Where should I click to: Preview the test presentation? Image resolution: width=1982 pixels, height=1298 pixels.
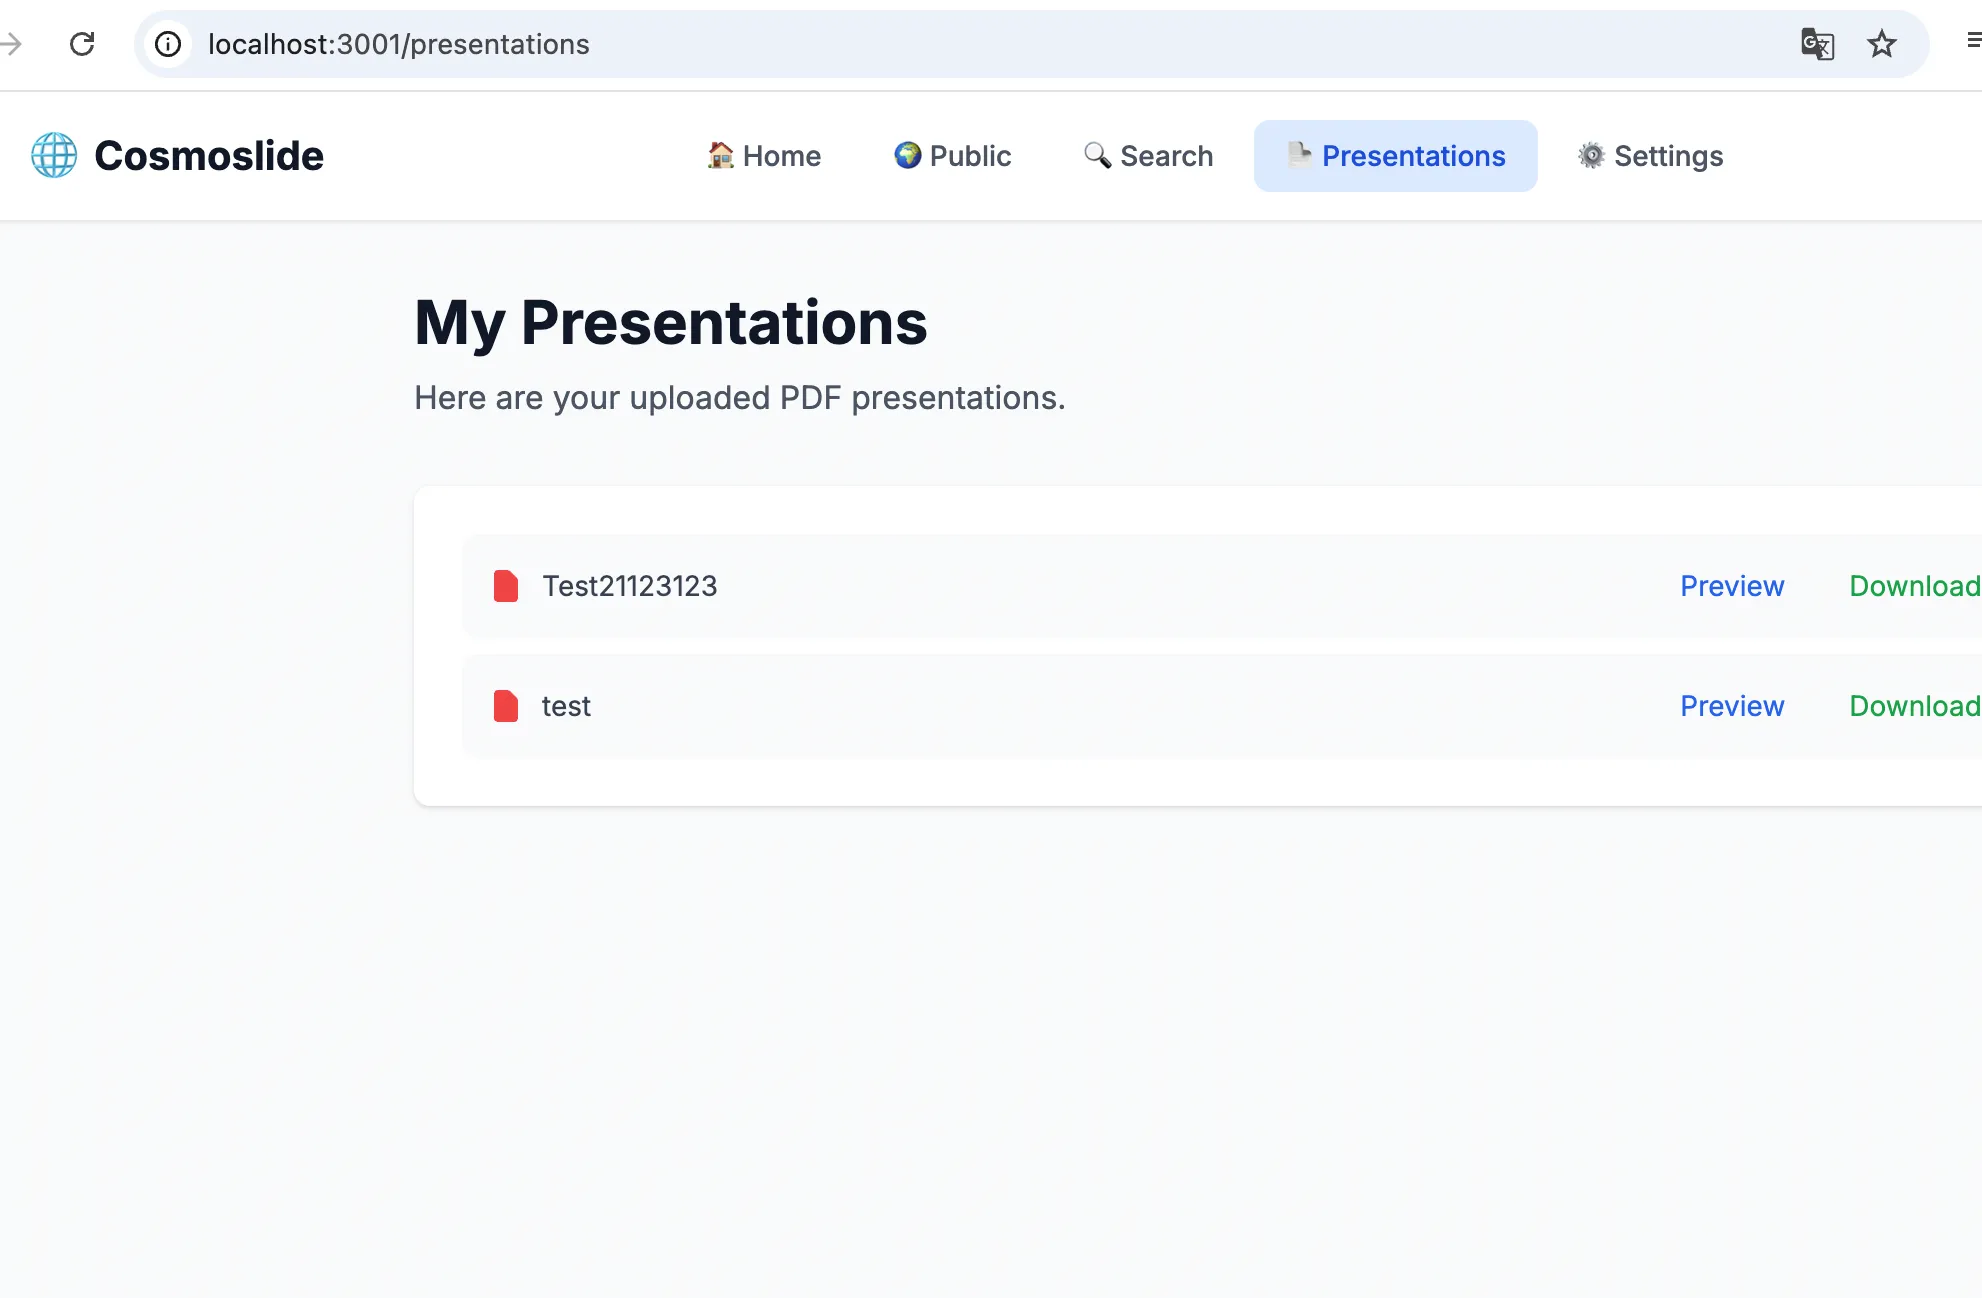1731,706
